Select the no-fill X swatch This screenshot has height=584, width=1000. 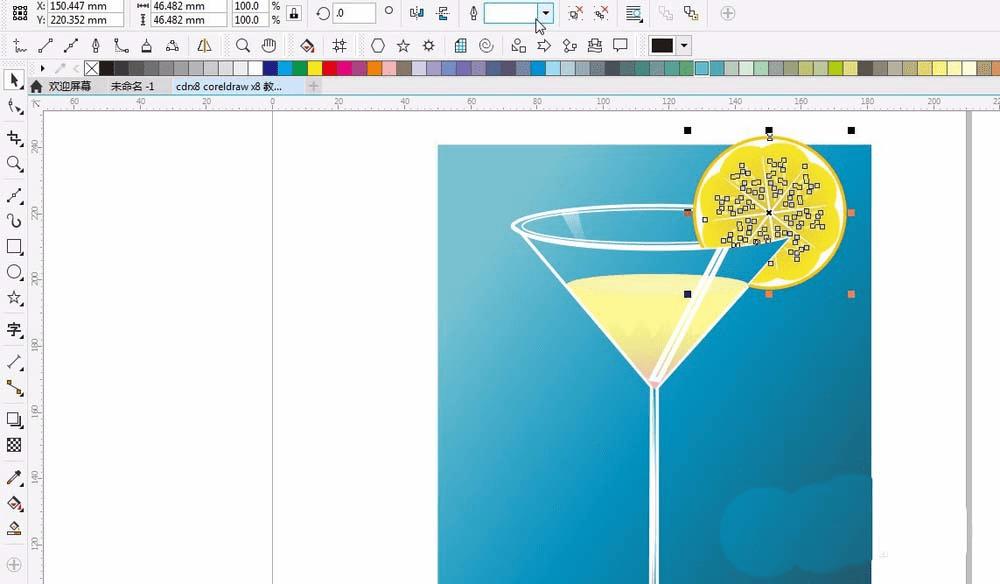point(92,68)
